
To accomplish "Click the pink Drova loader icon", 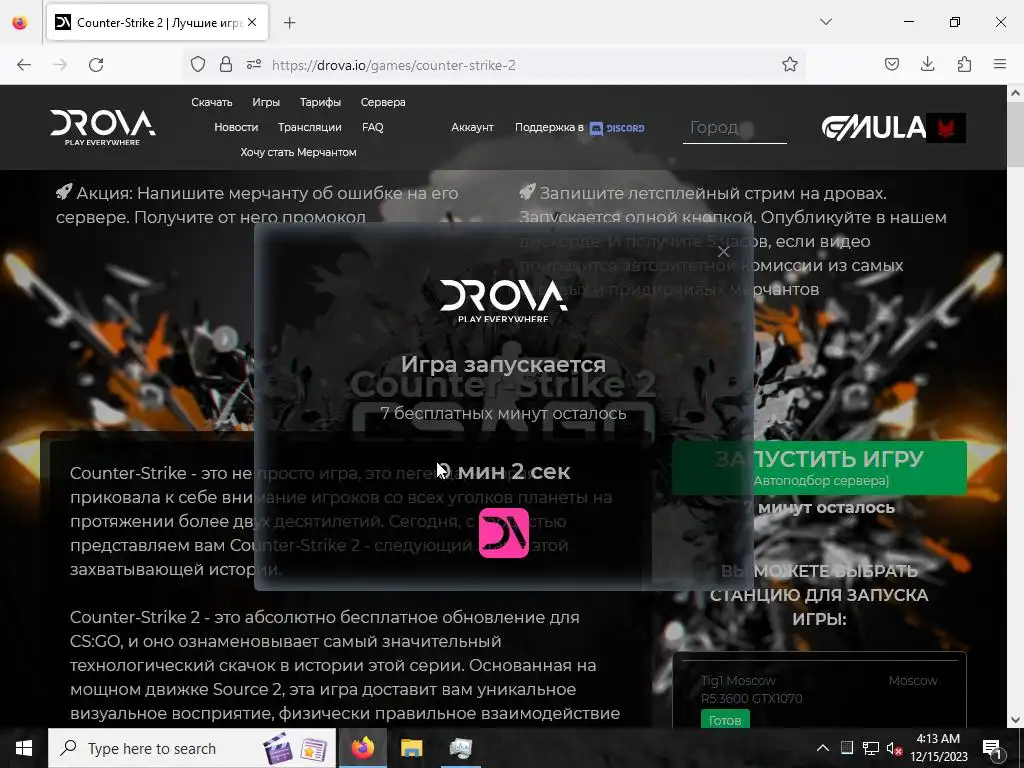I will click(504, 533).
